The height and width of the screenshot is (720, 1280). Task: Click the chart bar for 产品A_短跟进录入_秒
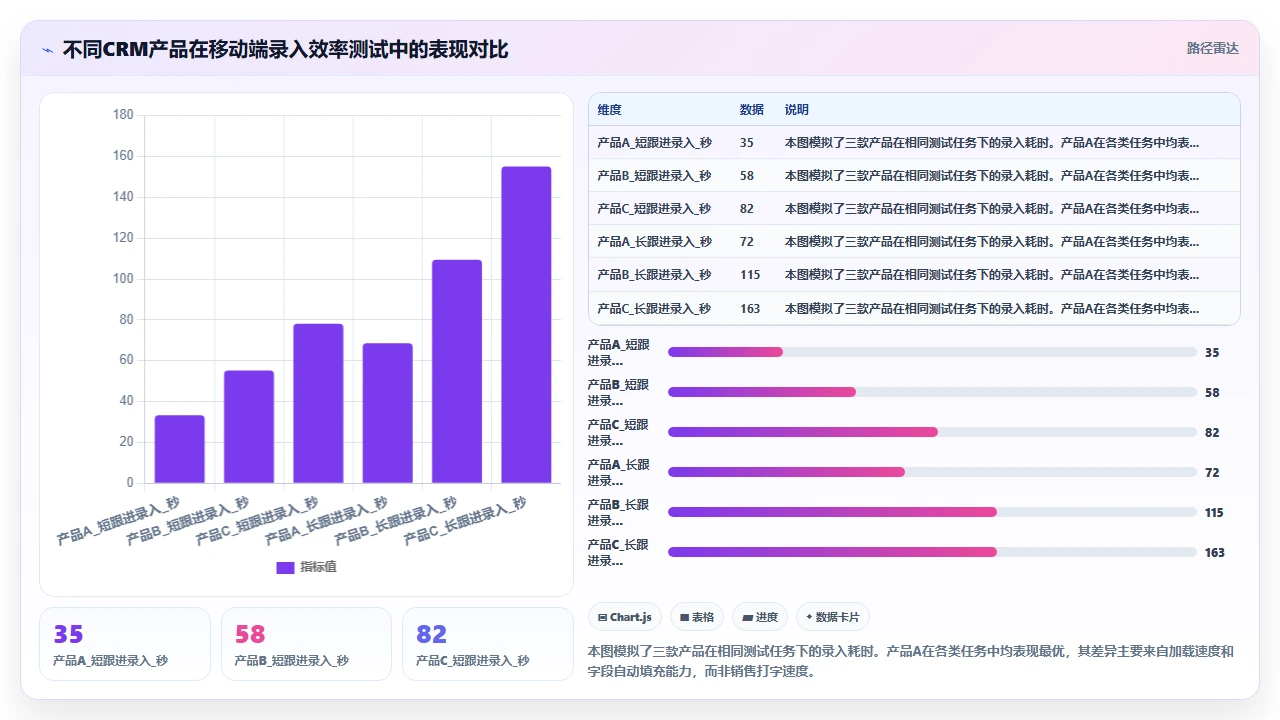pyautogui.click(x=180, y=449)
